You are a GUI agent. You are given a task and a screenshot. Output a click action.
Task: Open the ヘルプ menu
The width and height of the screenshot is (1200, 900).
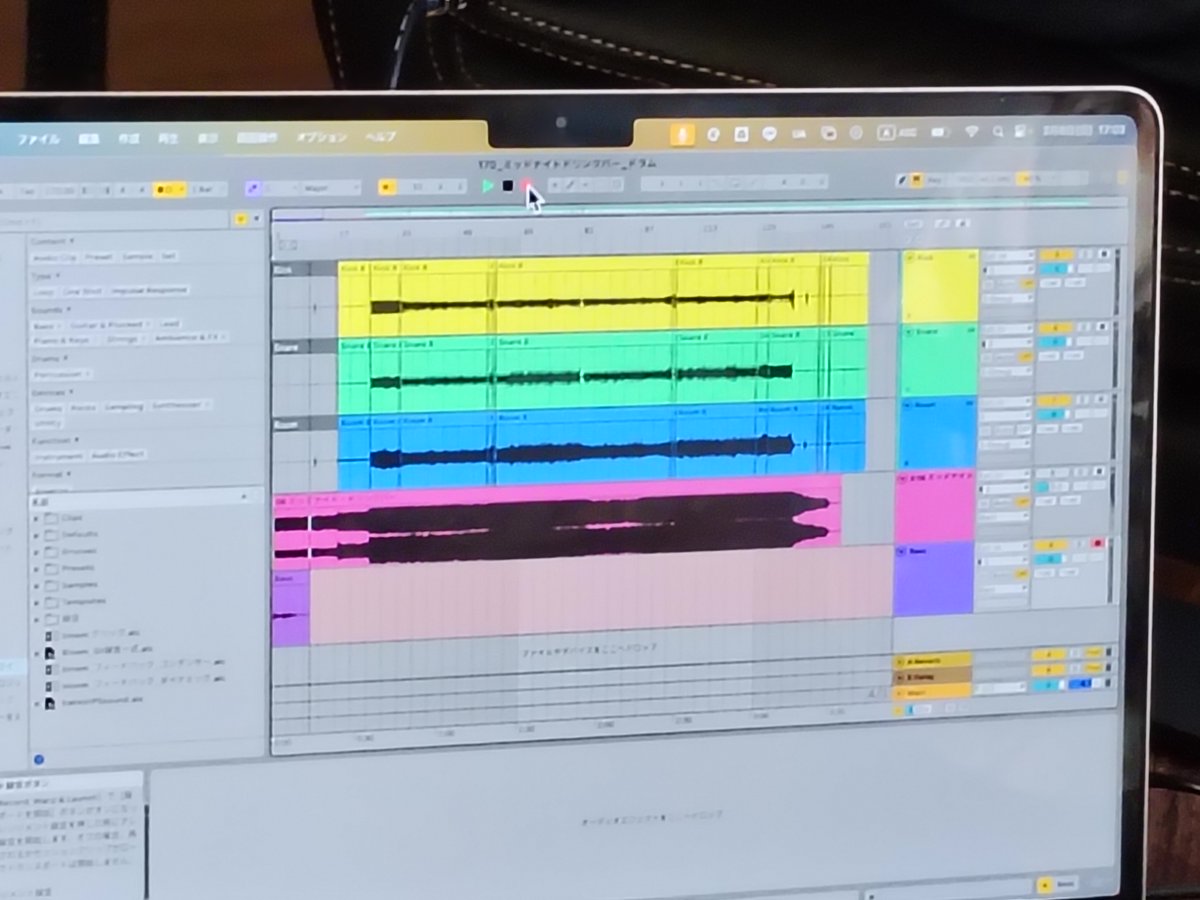coord(380,137)
